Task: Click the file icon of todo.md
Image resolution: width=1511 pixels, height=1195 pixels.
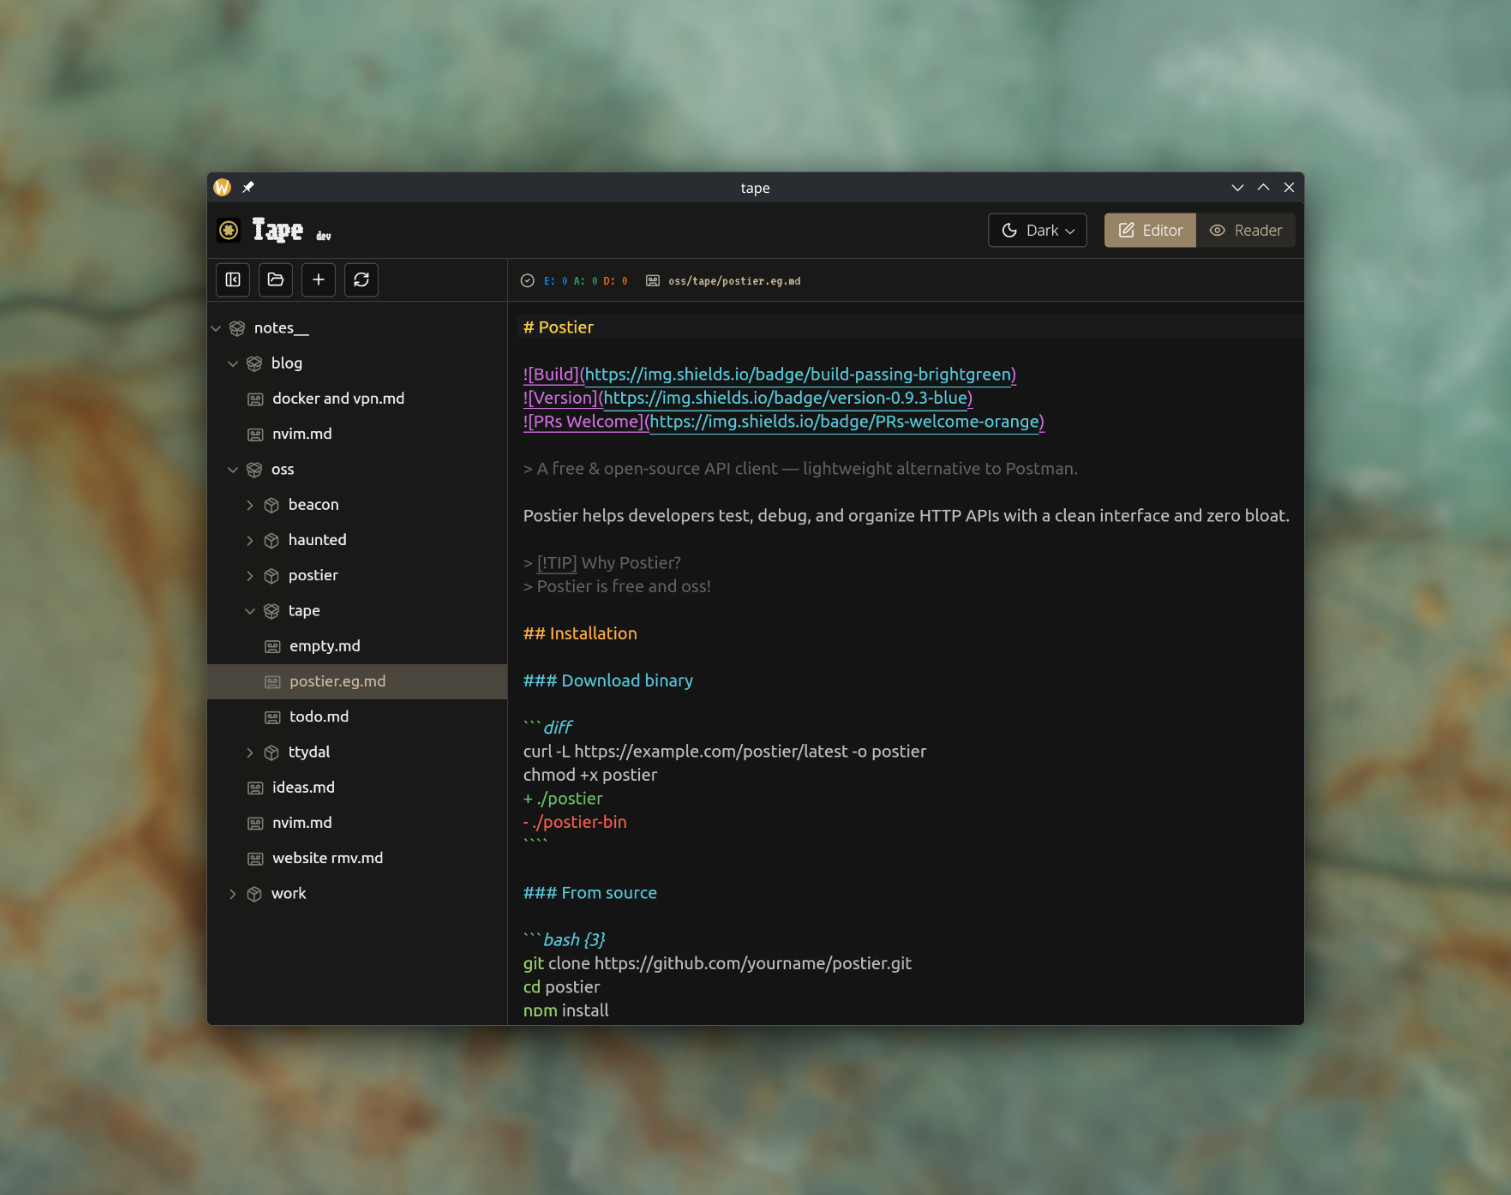Action: point(272,717)
